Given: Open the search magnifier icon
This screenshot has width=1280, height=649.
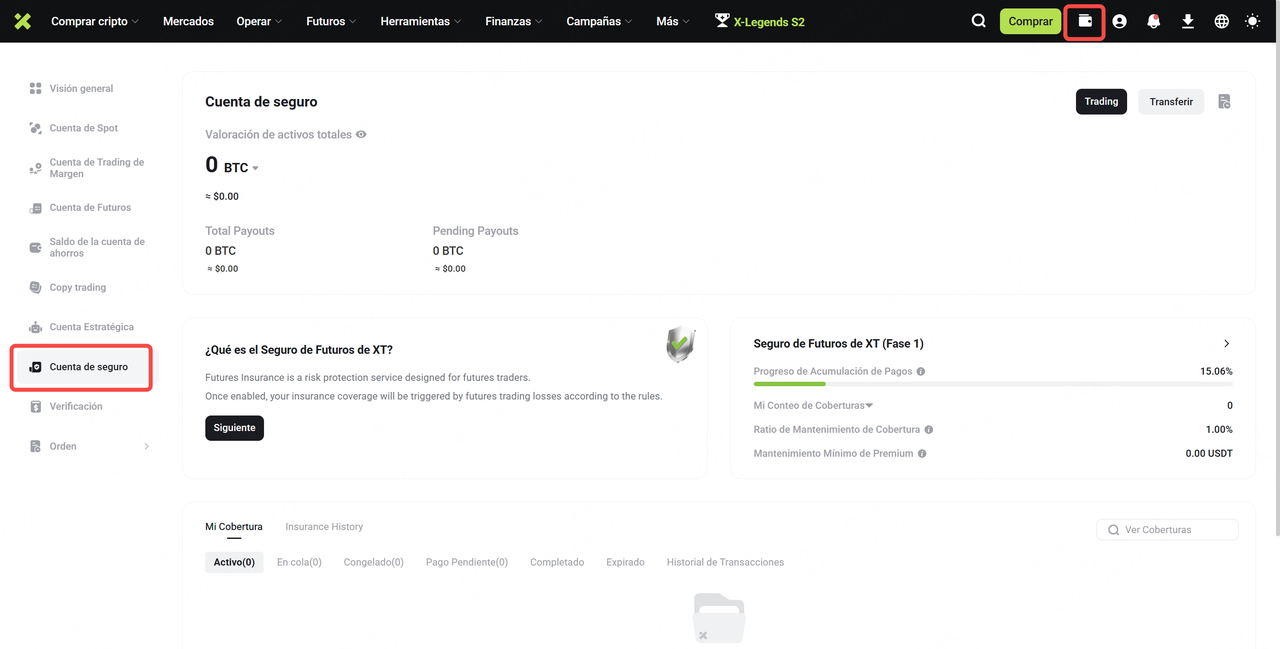Looking at the screenshot, I should (979, 21).
